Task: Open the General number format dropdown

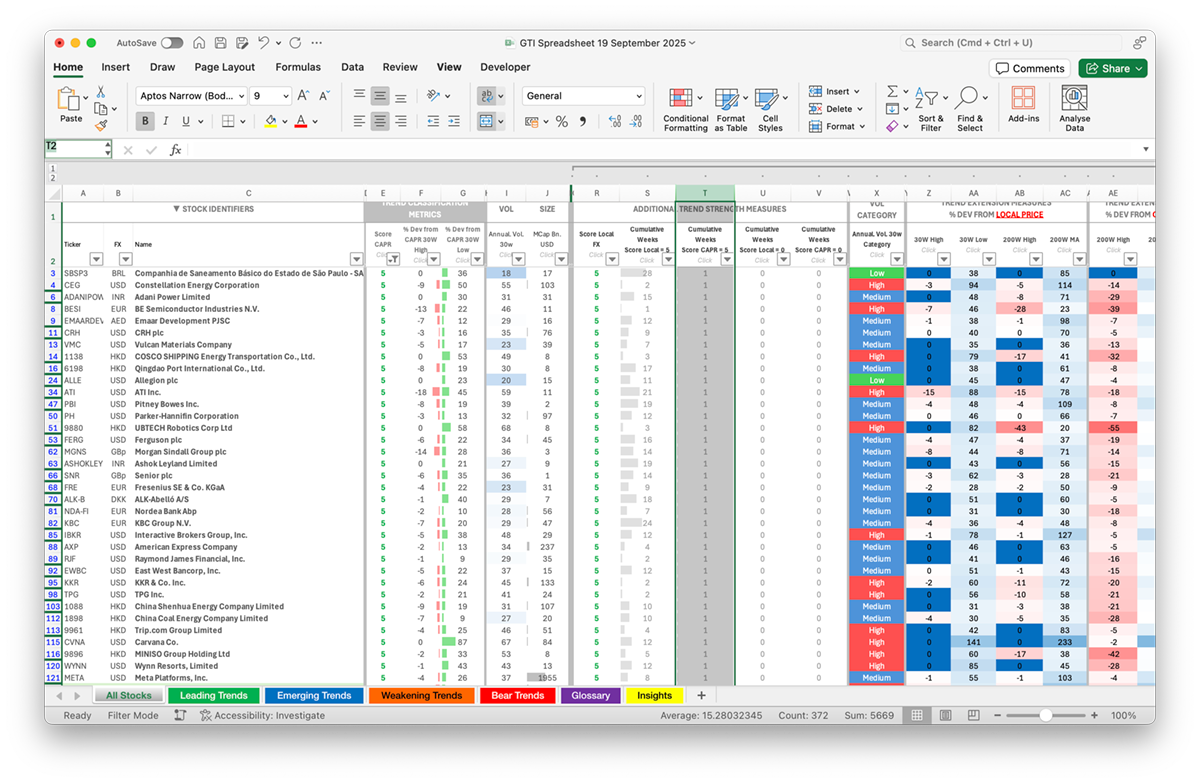Action: (x=639, y=96)
